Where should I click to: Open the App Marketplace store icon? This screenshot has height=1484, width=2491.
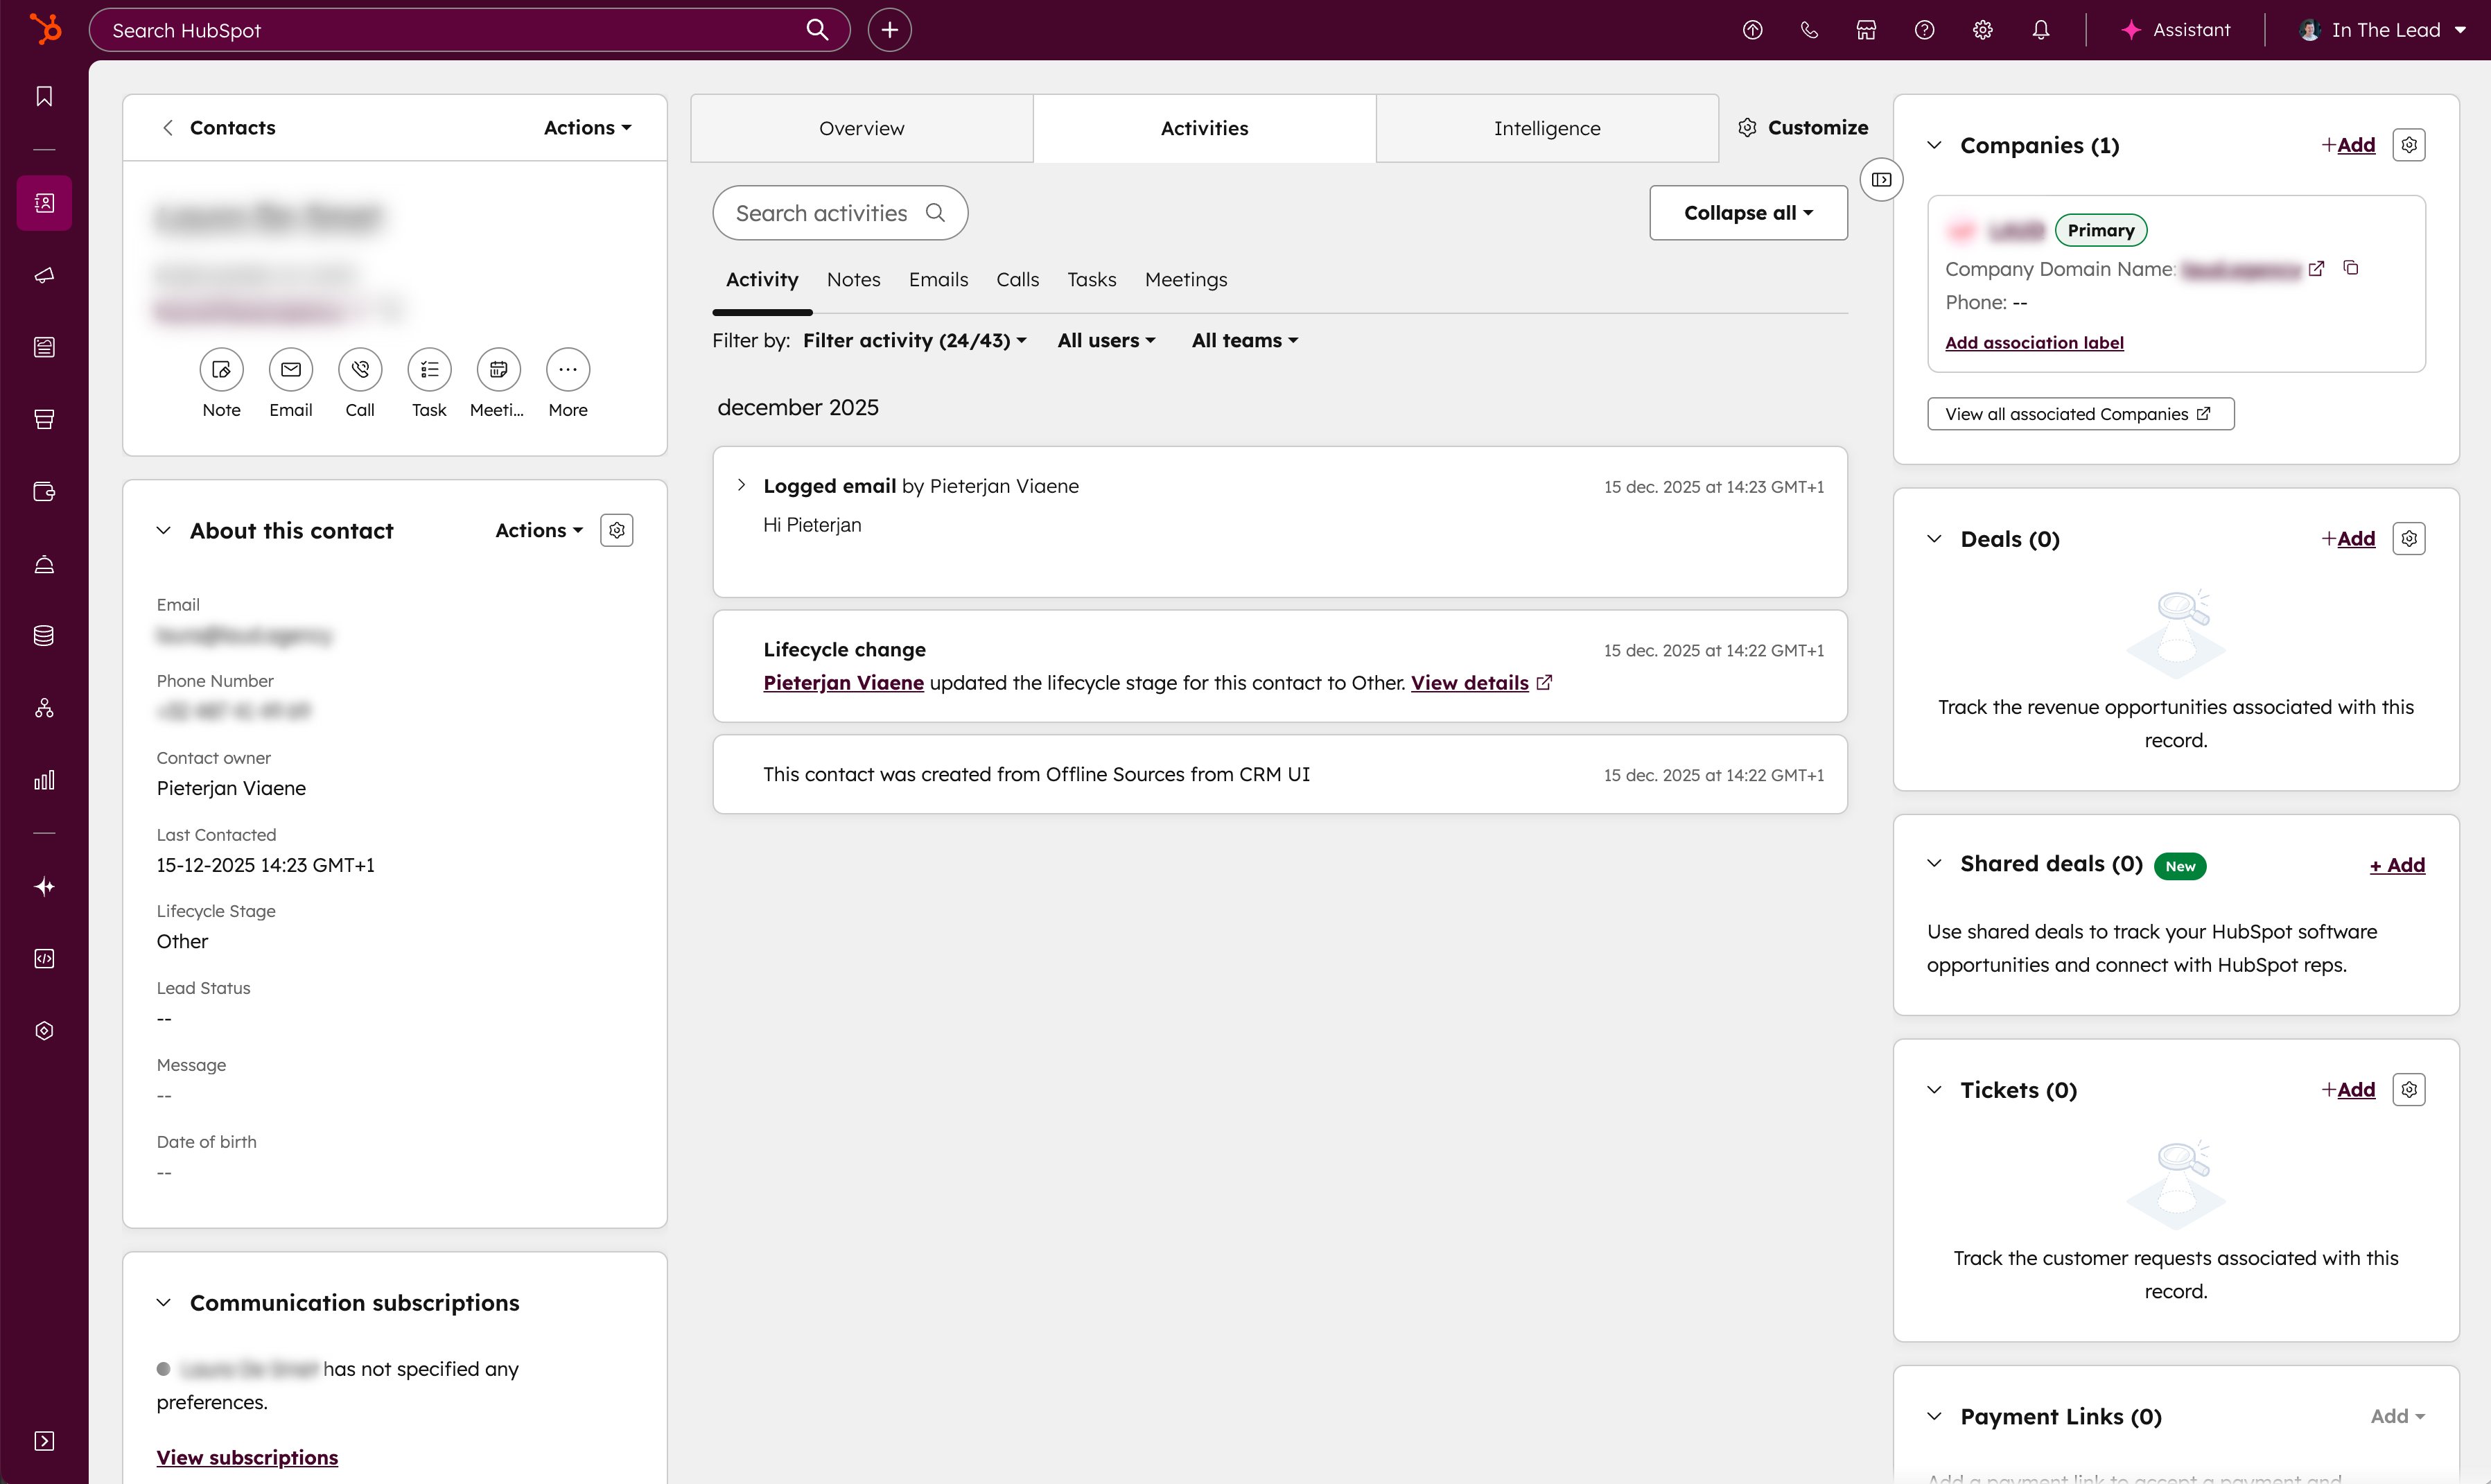pos(1865,30)
